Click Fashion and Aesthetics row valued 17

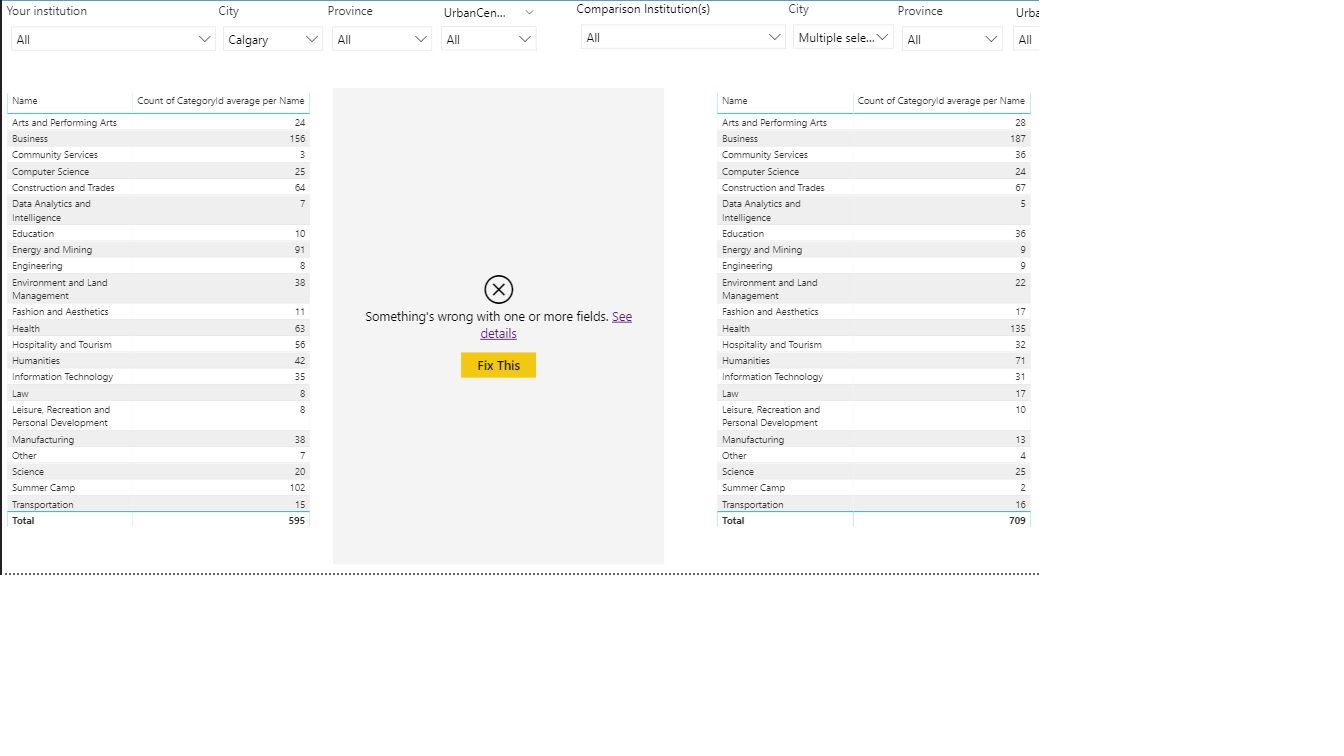[873, 312]
